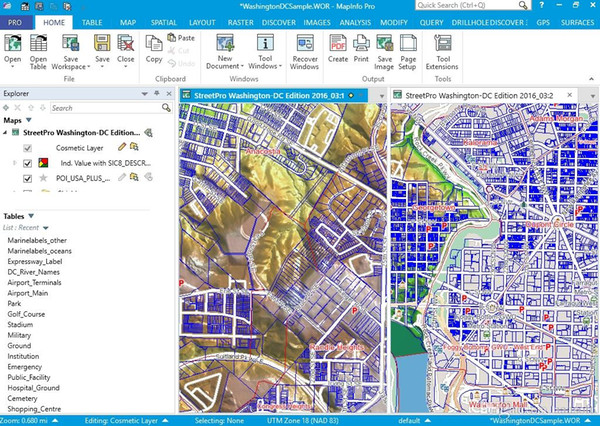600x426 pixels.
Task: Toggle the Ind. Value with SIC8_DESCR checkbox
Action: click(27, 163)
